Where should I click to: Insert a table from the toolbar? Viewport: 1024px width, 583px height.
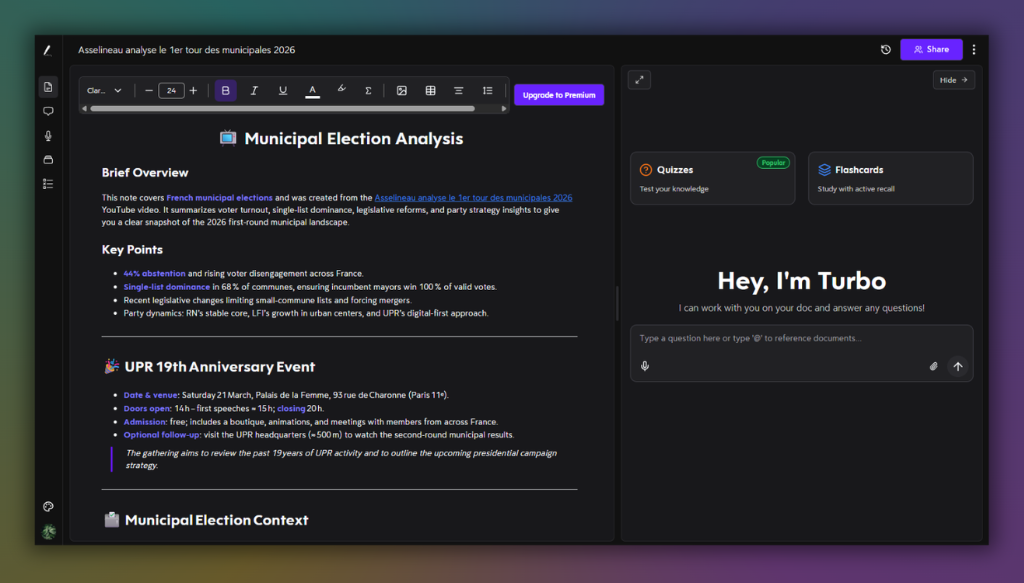point(430,90)
